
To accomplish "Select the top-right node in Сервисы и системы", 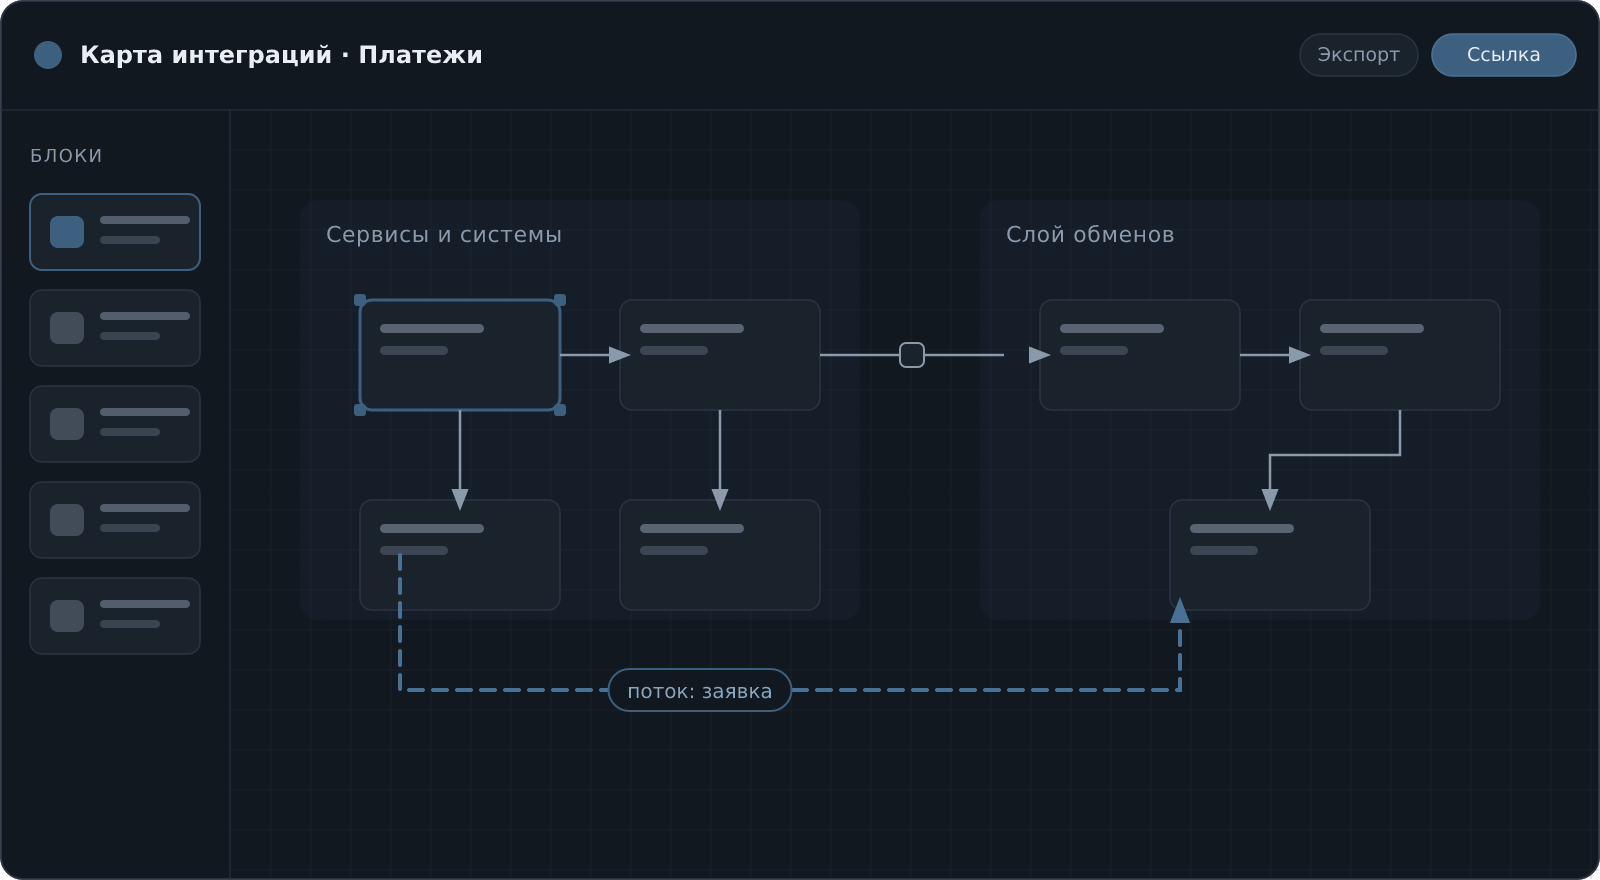I will (720, 355).
